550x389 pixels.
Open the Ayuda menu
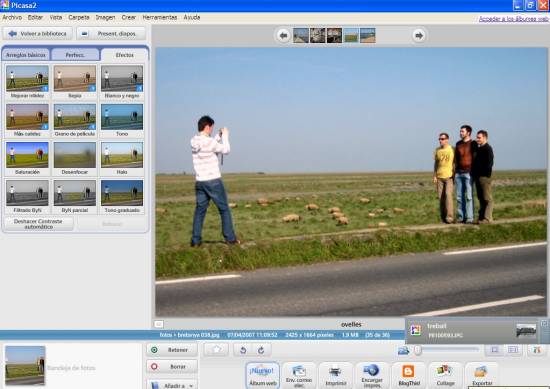click(192, 17)
